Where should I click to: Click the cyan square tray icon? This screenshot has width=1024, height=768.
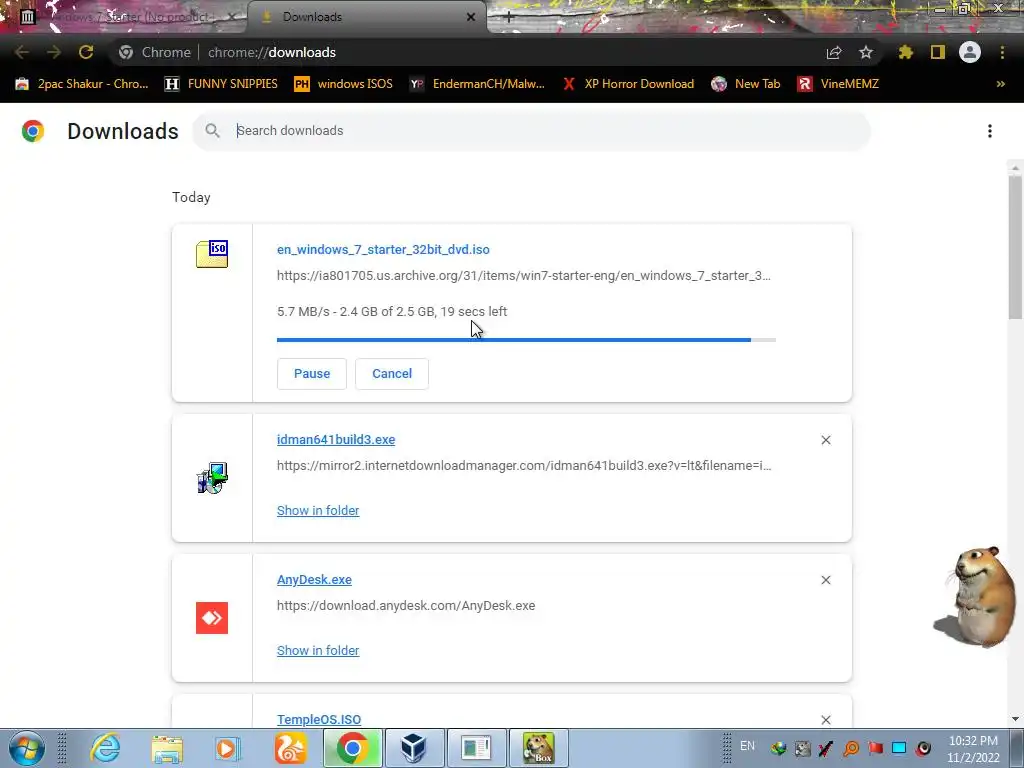(899, 748)
